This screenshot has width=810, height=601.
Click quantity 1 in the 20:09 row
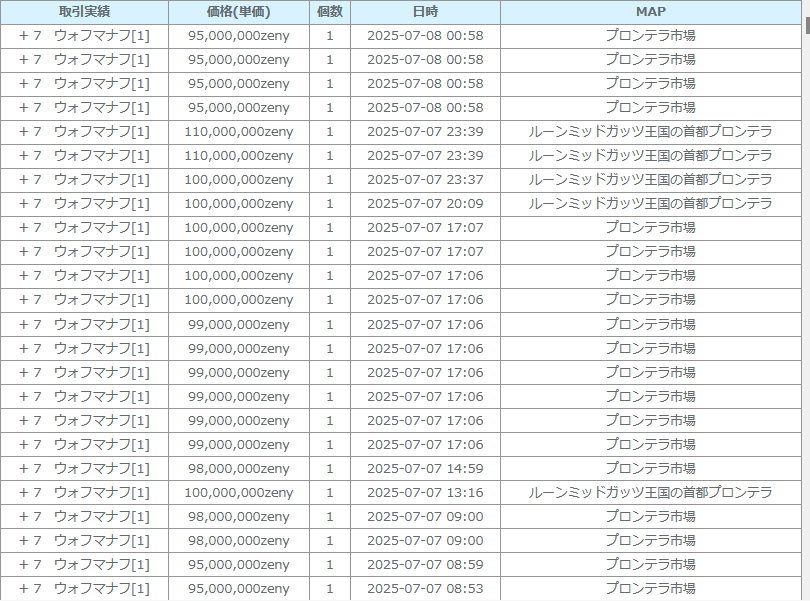pyautogui.click(x=330, y=204)
